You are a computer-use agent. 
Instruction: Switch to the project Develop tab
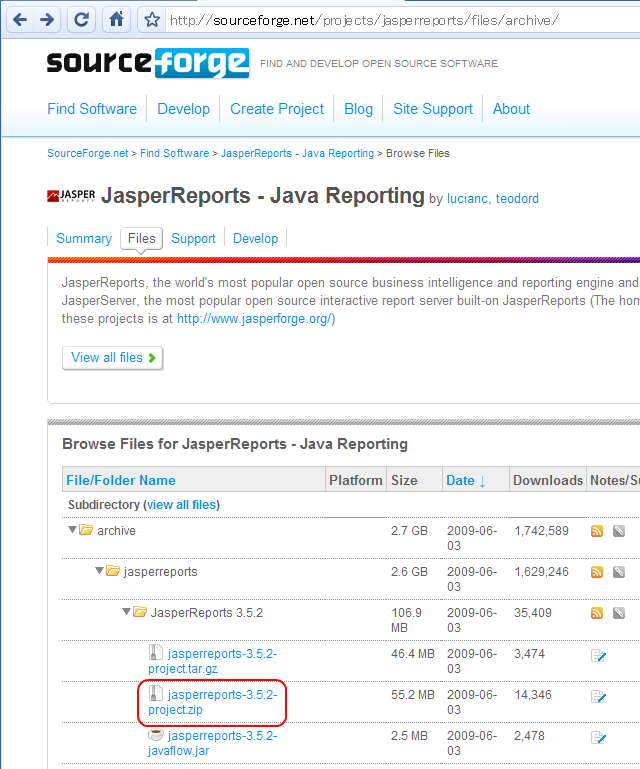pos(256,238)
